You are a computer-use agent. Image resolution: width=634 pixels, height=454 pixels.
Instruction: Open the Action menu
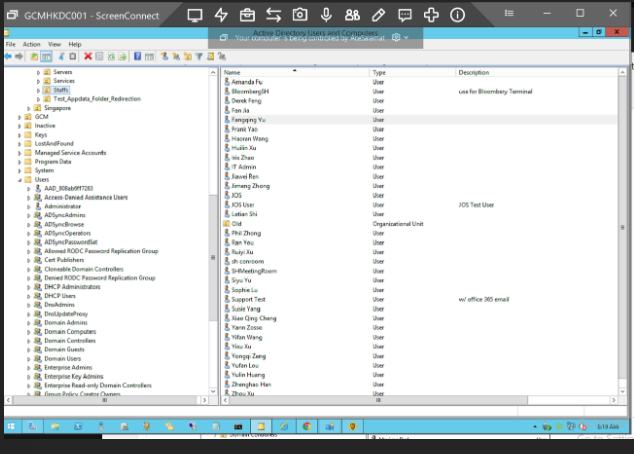[x=32, y=44]
